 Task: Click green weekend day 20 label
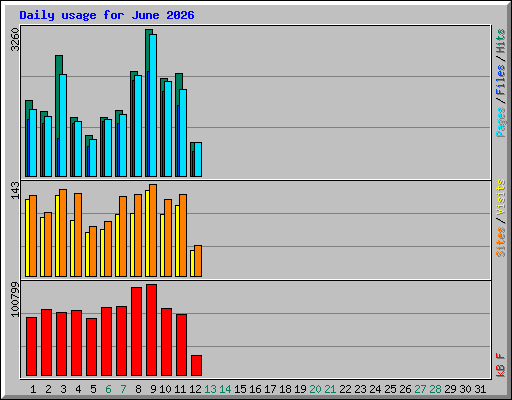coord(315,389)
